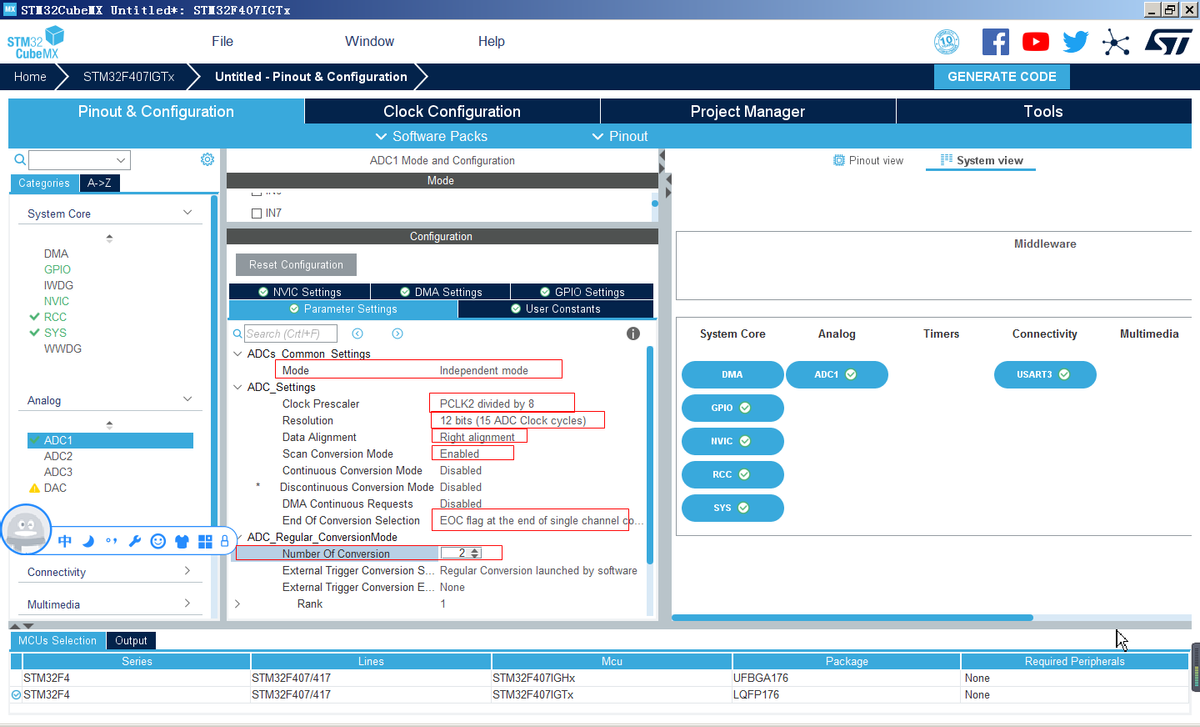Collapse ADC_Settings group

pyautogui.click(x=237, y=387)
